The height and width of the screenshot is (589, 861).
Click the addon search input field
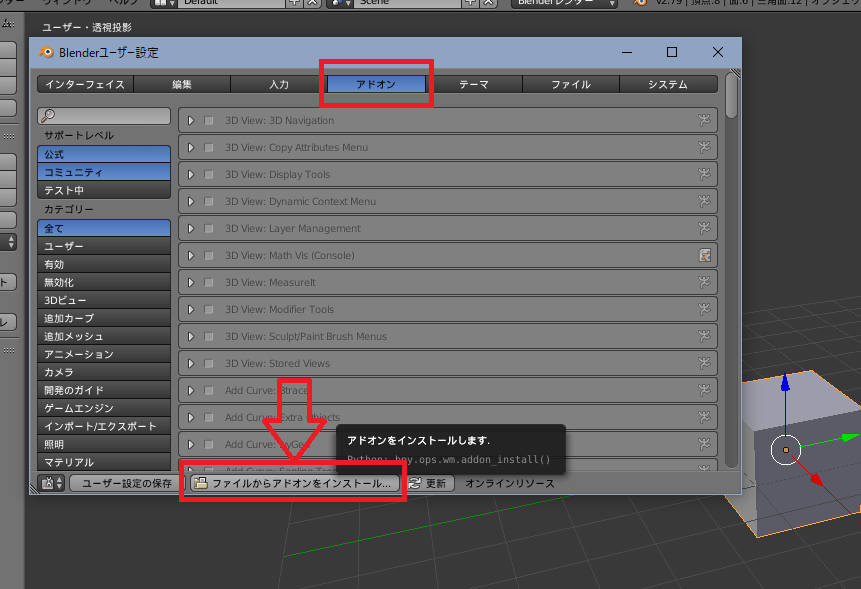click(104, 115)
